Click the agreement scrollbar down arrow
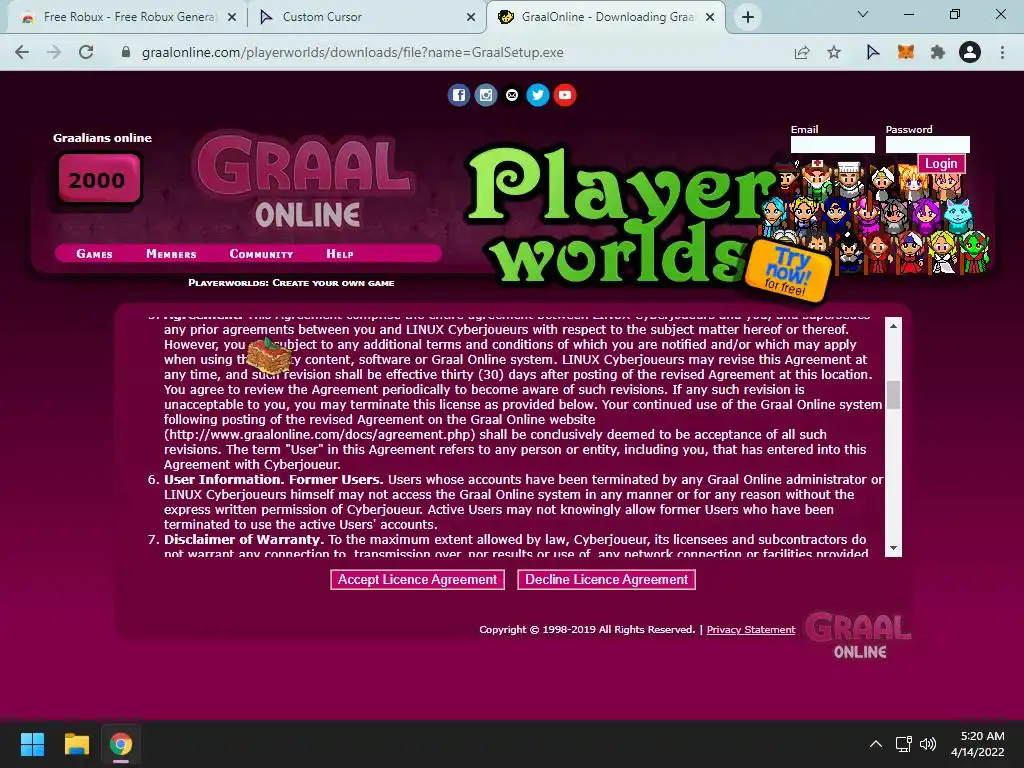 893,548
